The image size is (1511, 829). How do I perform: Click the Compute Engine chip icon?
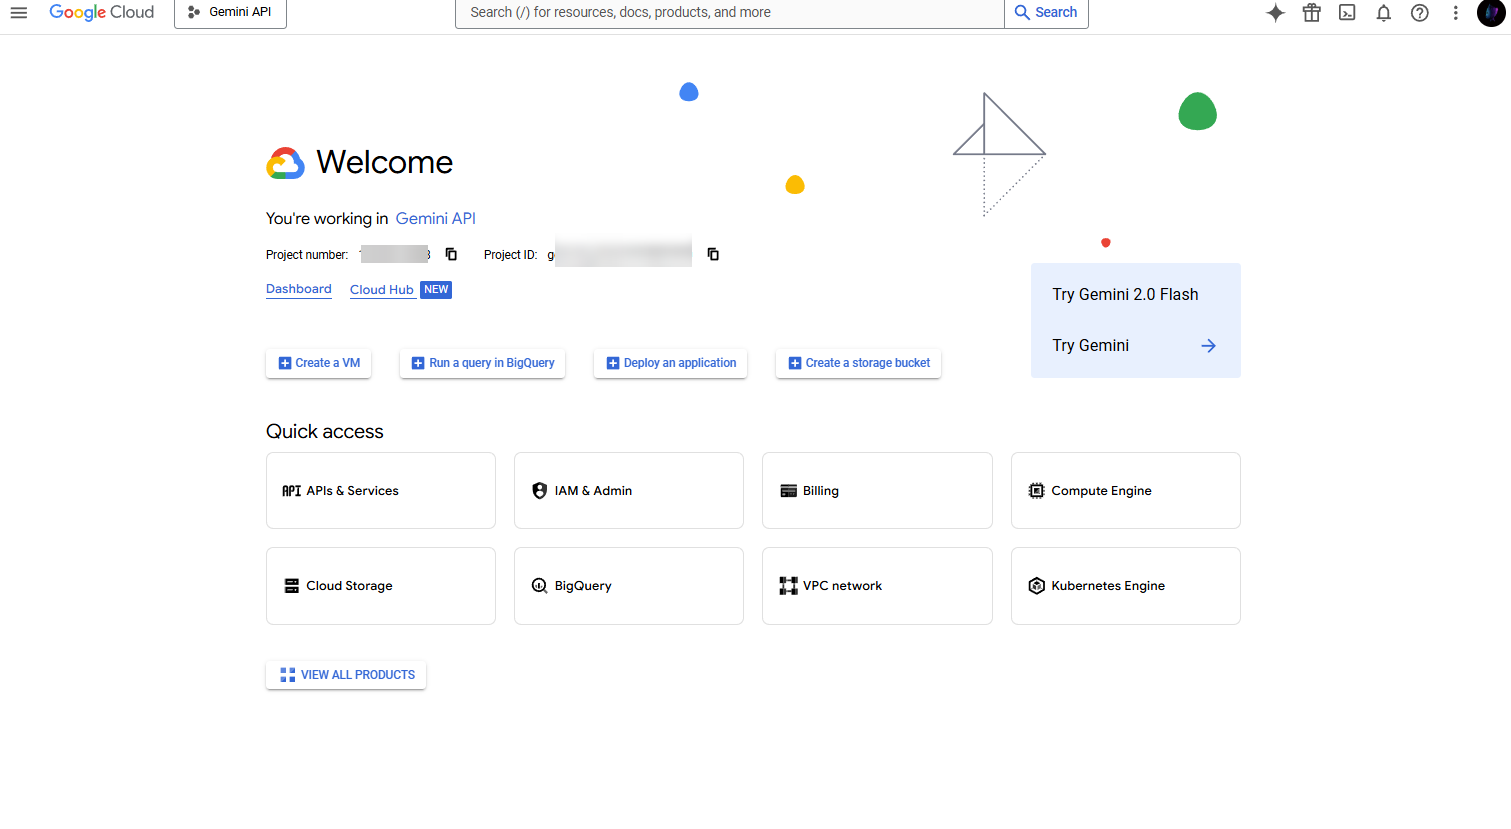point(1036,491)
